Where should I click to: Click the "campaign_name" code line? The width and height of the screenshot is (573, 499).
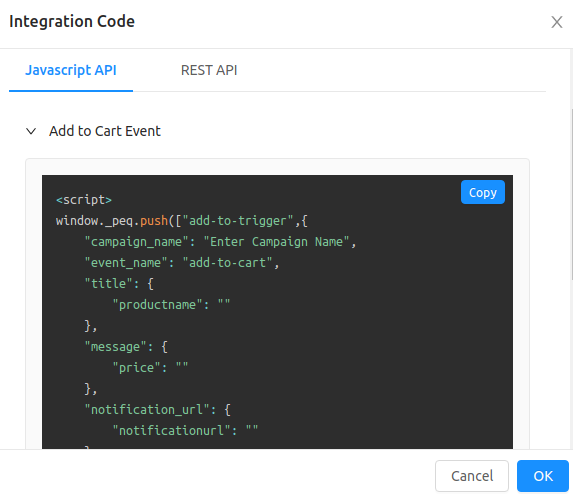tap(220, 242)
